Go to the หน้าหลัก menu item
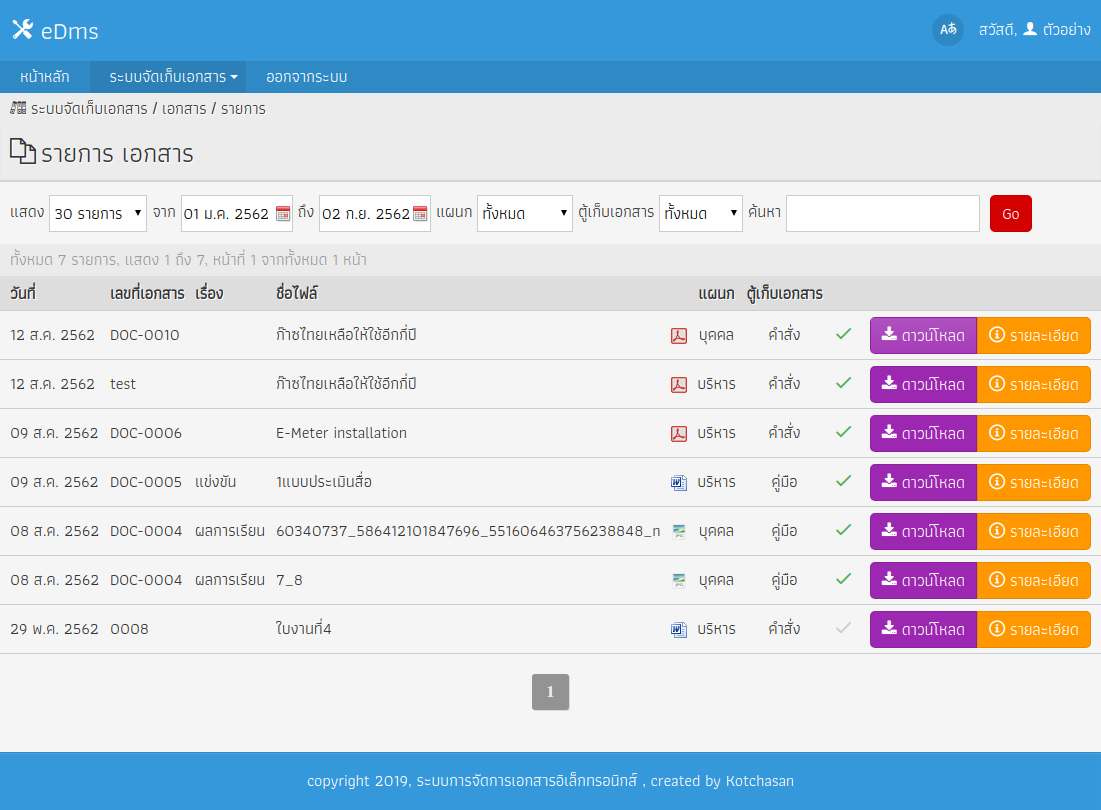Viewport: 1101px width, 810px height. coord(44,77)
